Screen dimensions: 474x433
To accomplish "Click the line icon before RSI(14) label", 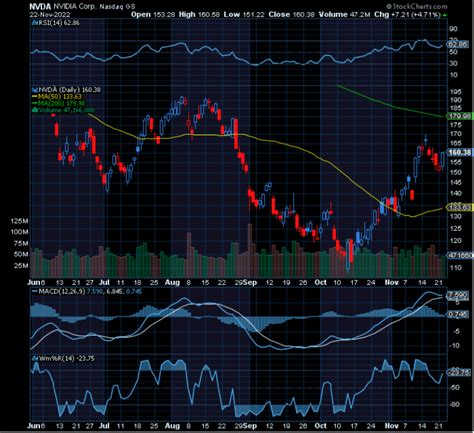I will coord(35,23).
